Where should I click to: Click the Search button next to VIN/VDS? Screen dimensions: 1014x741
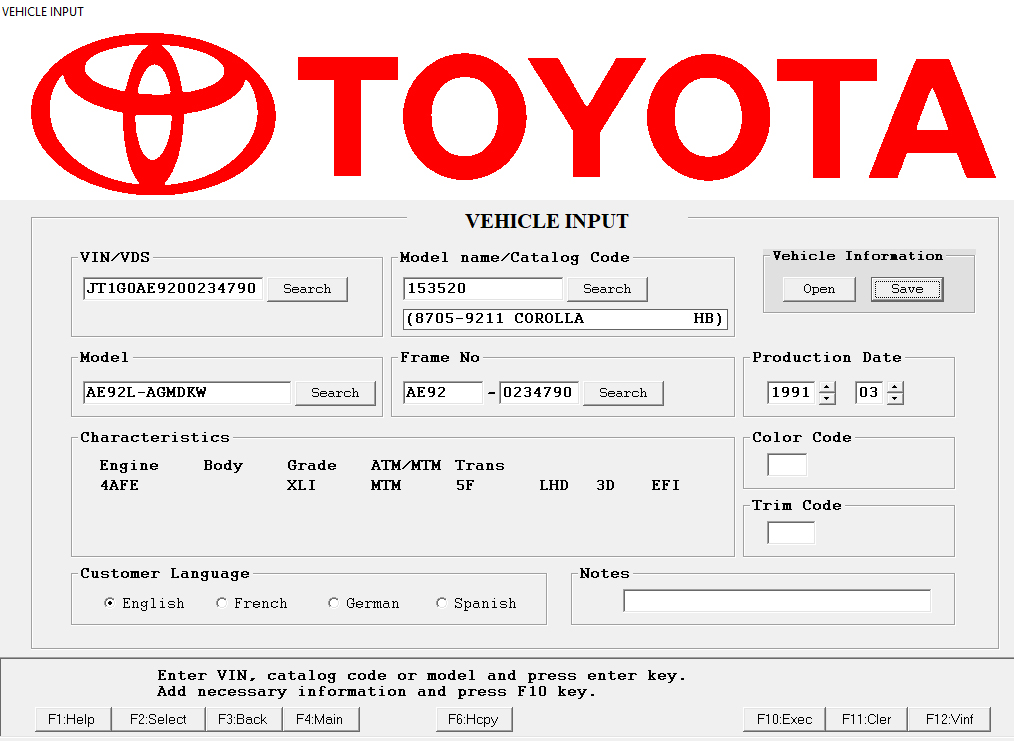[307, 289]
